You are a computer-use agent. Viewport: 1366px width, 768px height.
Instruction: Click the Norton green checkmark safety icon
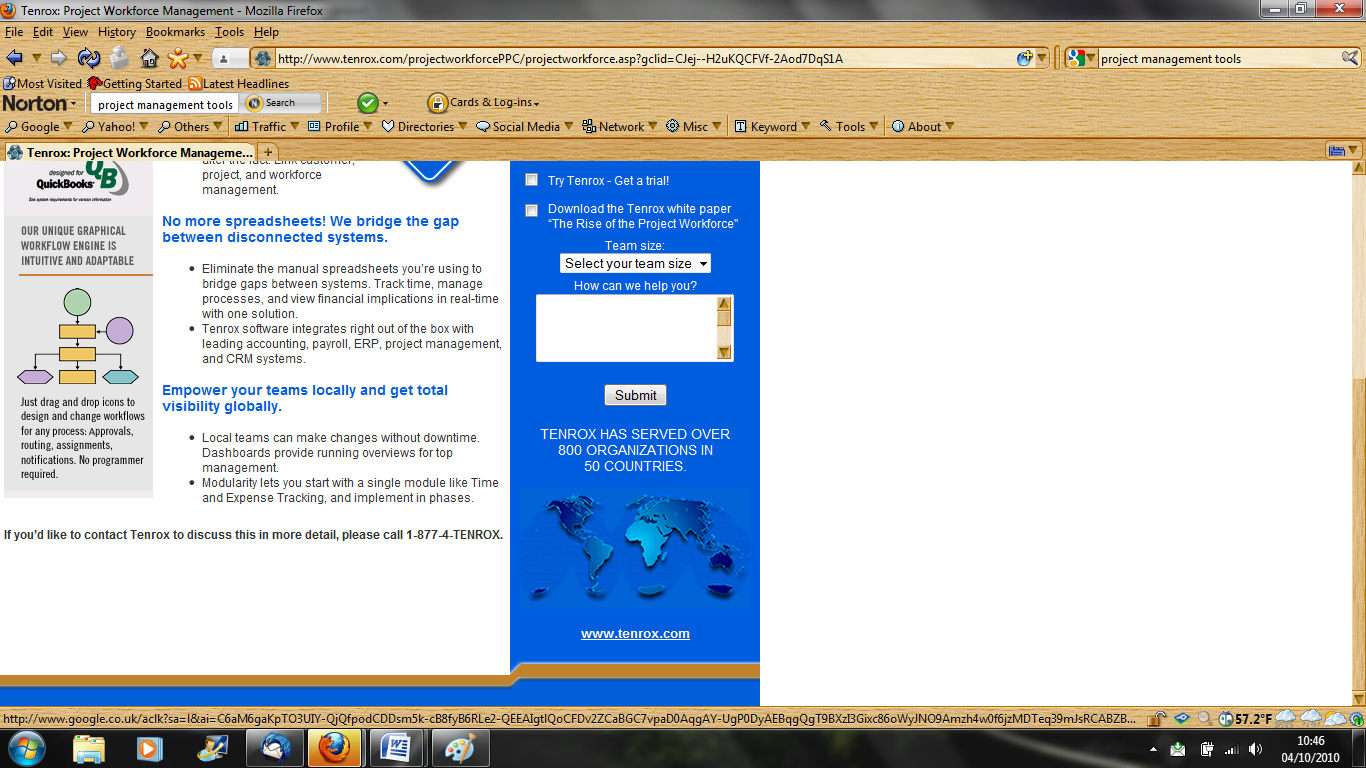click(x=367, y=103)
